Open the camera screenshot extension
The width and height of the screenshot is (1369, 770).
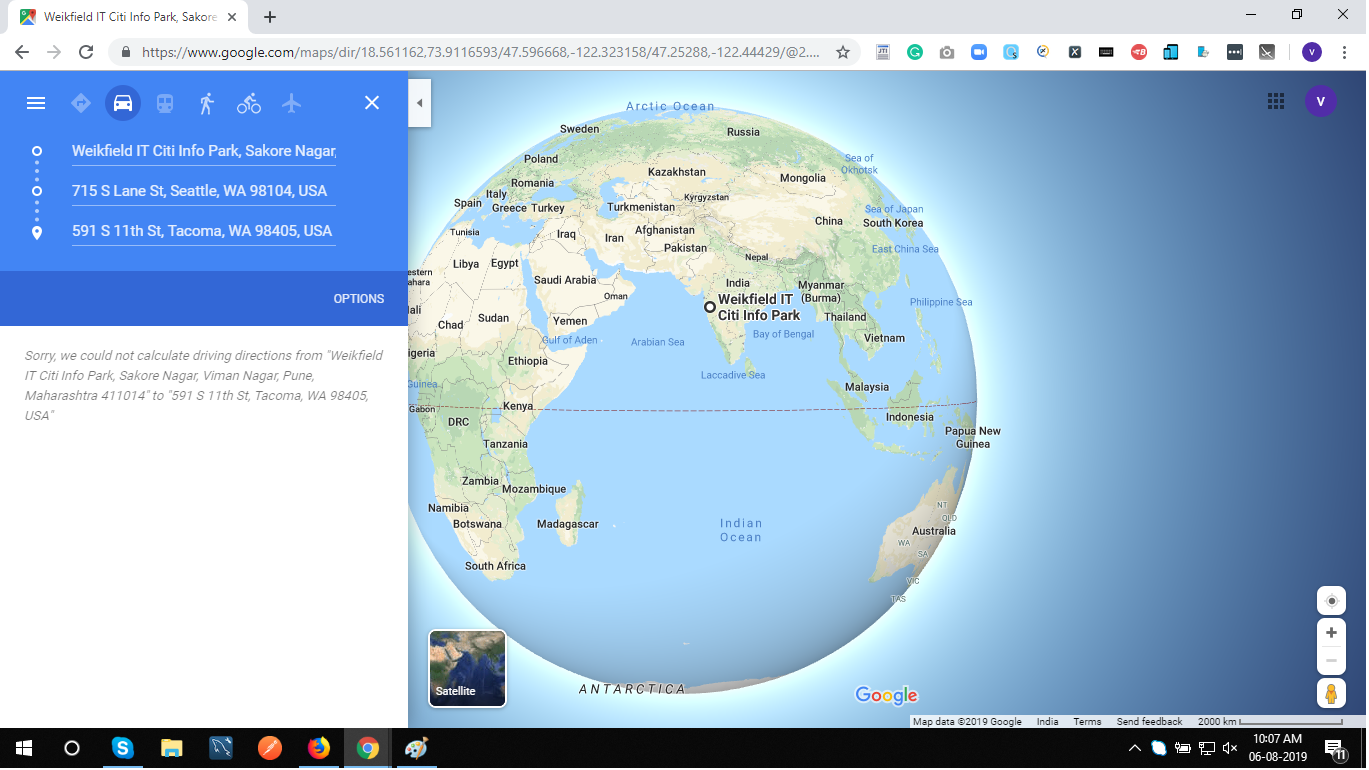pos(947,52)
